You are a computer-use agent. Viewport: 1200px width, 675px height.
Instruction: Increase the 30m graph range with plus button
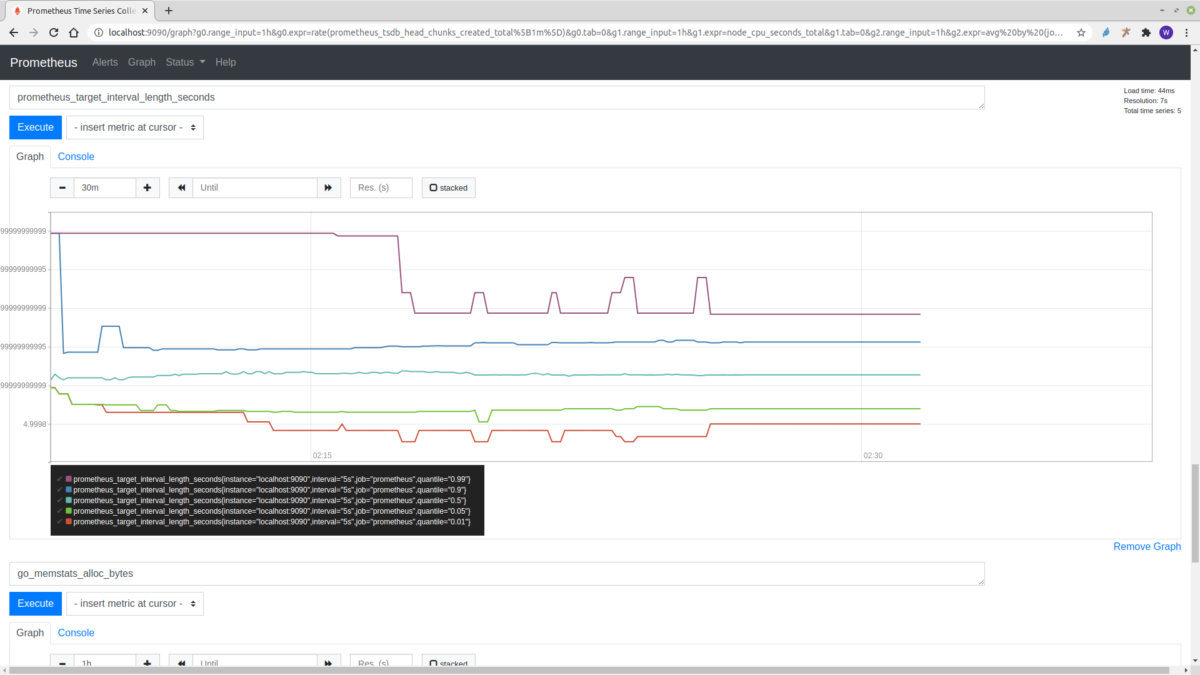[147, 187]
